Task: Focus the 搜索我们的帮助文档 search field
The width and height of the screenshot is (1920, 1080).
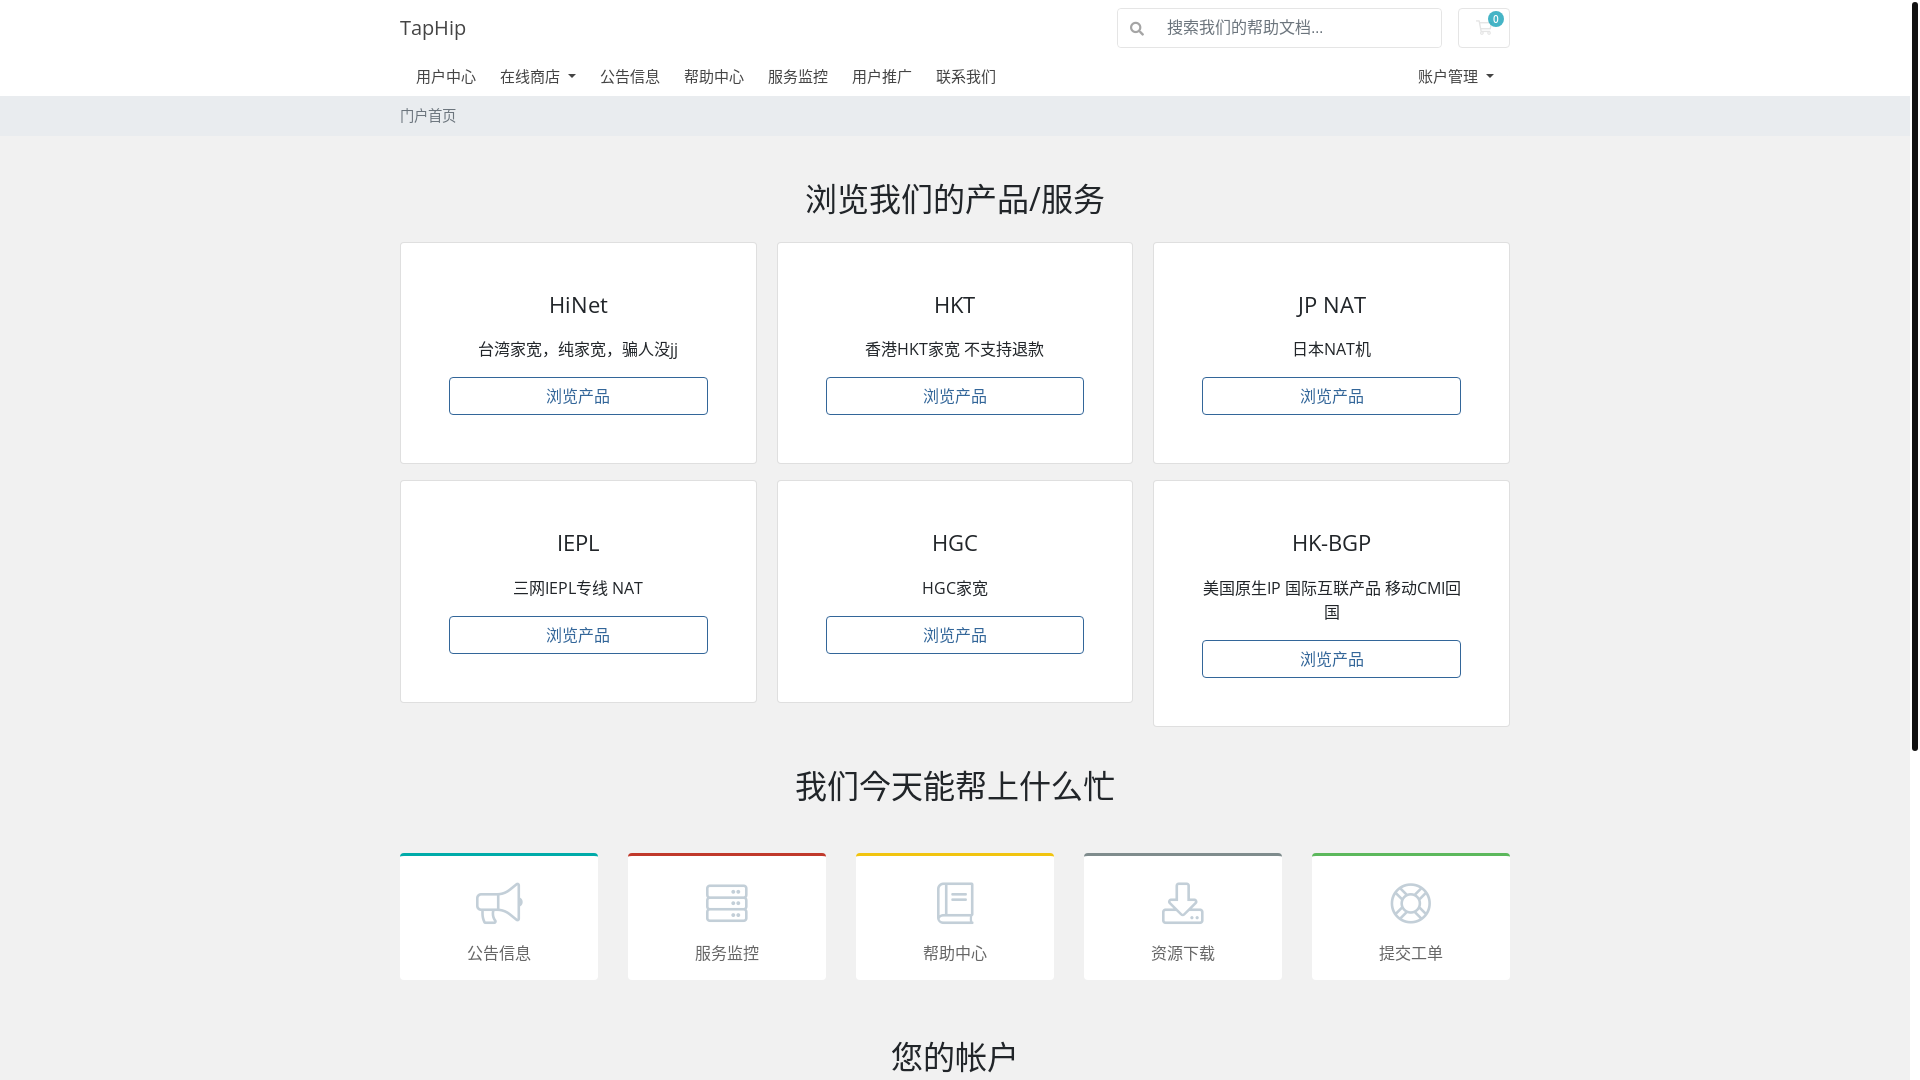Action: click(x=1298, y=28)
